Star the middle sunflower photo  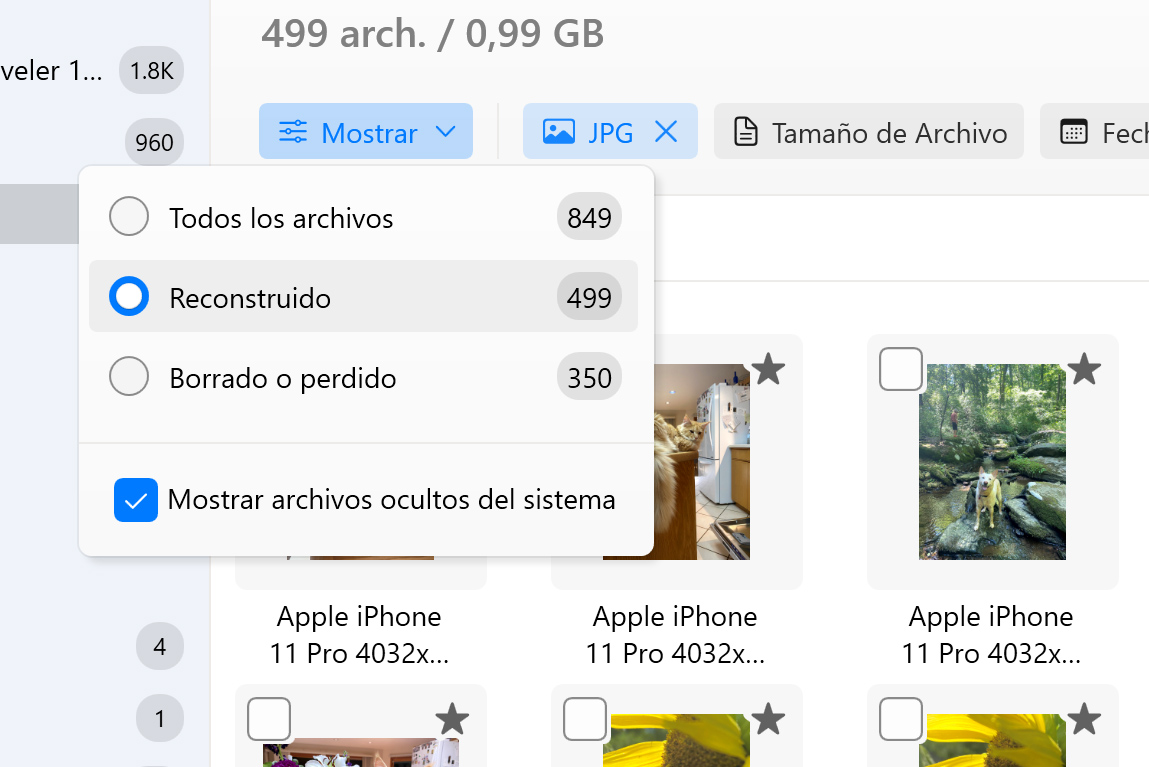(768, 719)
